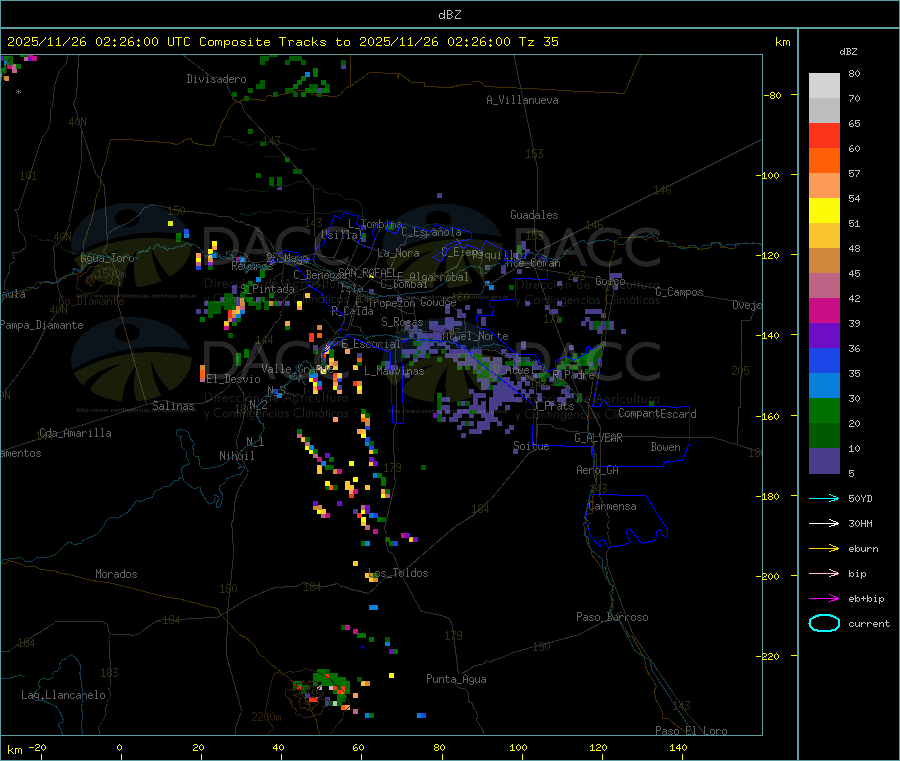This screenshot has height=761, width=900.
Task: Select the dark orange 57-60 dBZ swatch
Action: point(824,161)
